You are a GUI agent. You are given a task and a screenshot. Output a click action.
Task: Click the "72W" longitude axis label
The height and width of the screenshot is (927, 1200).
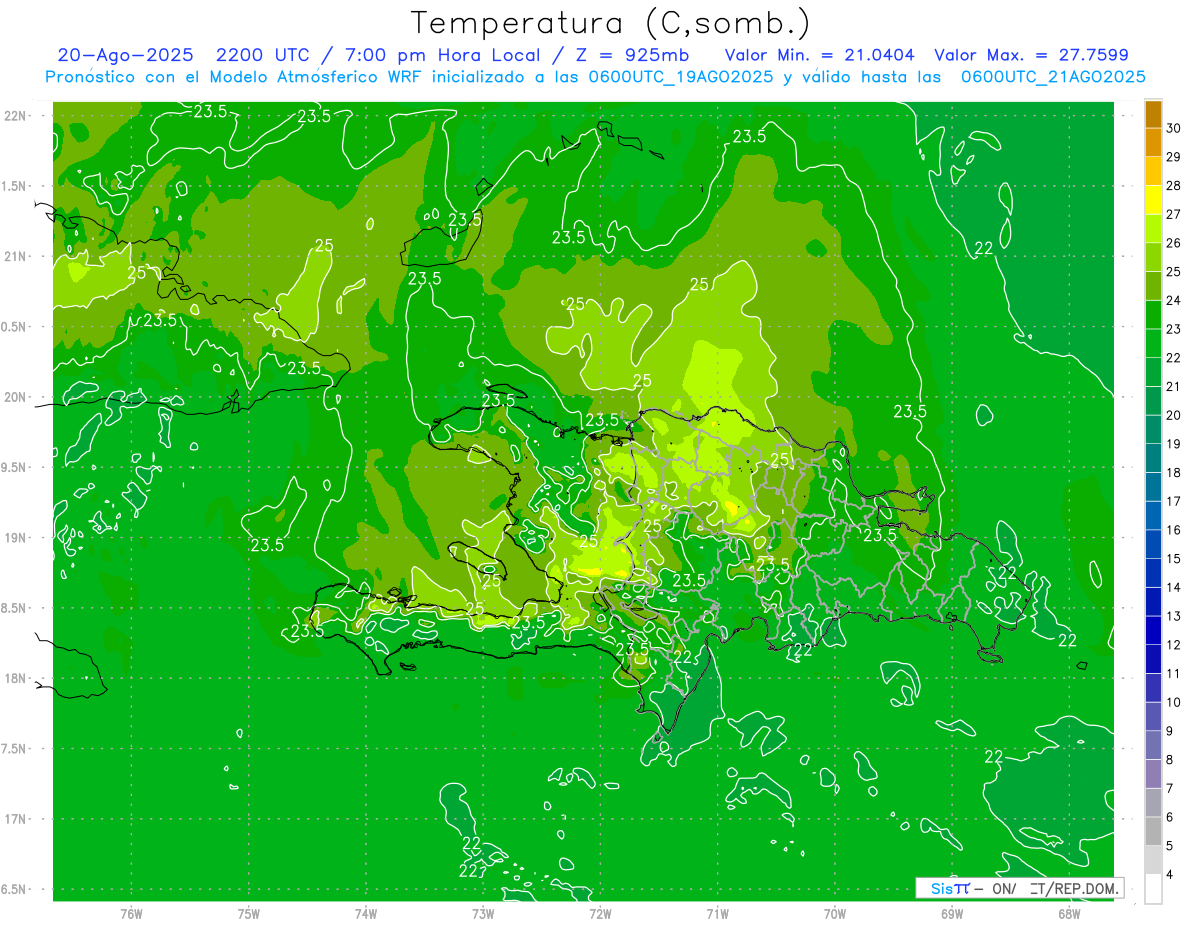(x=600, y=914)
